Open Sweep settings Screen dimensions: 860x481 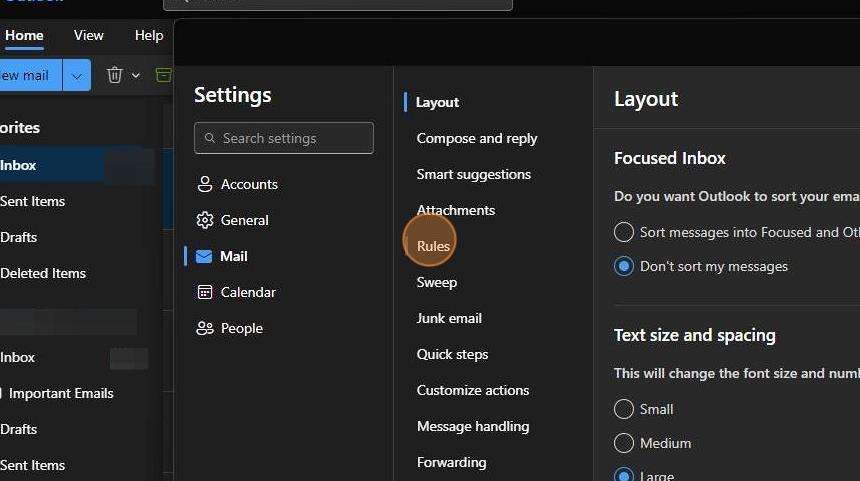(x=437, y=282)
